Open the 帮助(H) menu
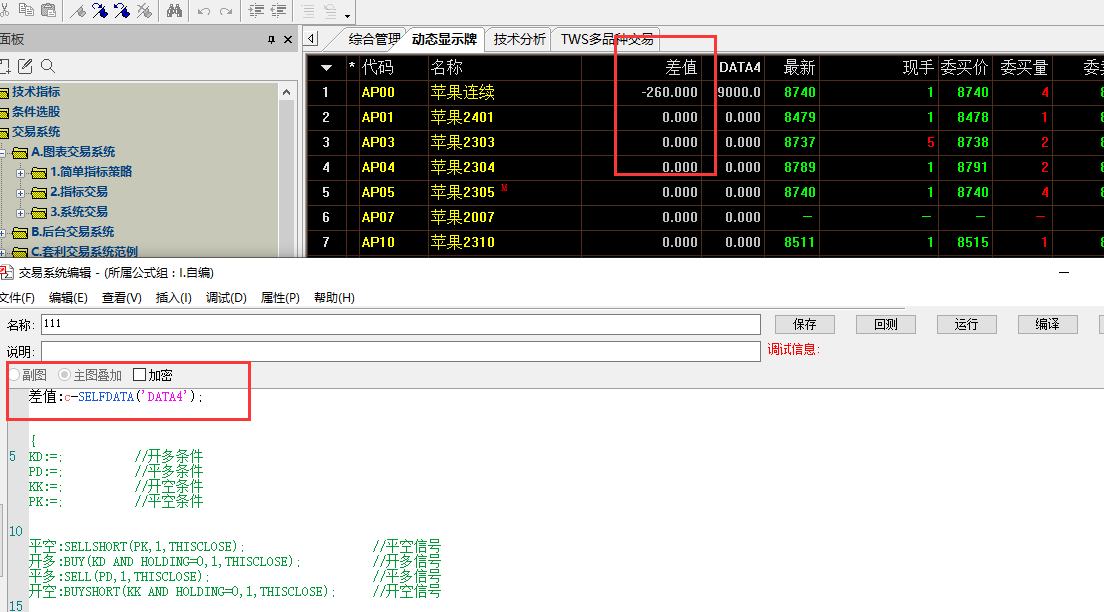Screen dimensions: 1104x612 [x=334, y=298]
